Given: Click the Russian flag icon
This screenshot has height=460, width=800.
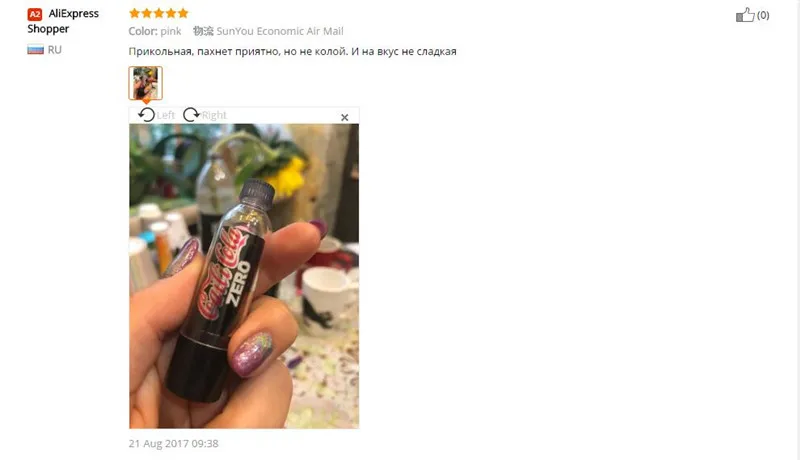Looking at the screenshot, I should (x=35, y=49).
